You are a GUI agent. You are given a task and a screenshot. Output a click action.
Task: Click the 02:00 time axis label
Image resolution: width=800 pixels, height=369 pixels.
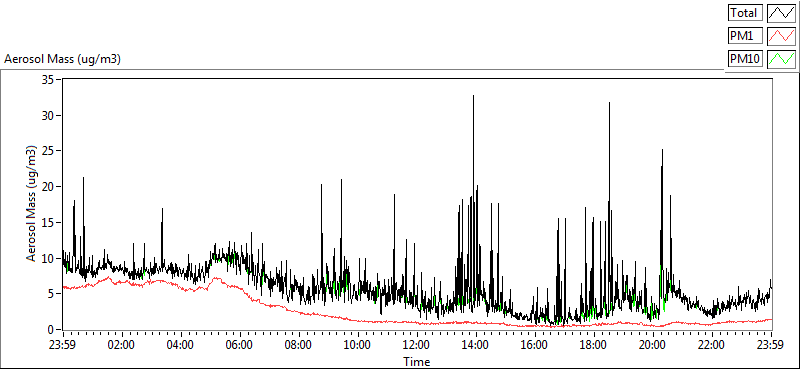[121, 344]
